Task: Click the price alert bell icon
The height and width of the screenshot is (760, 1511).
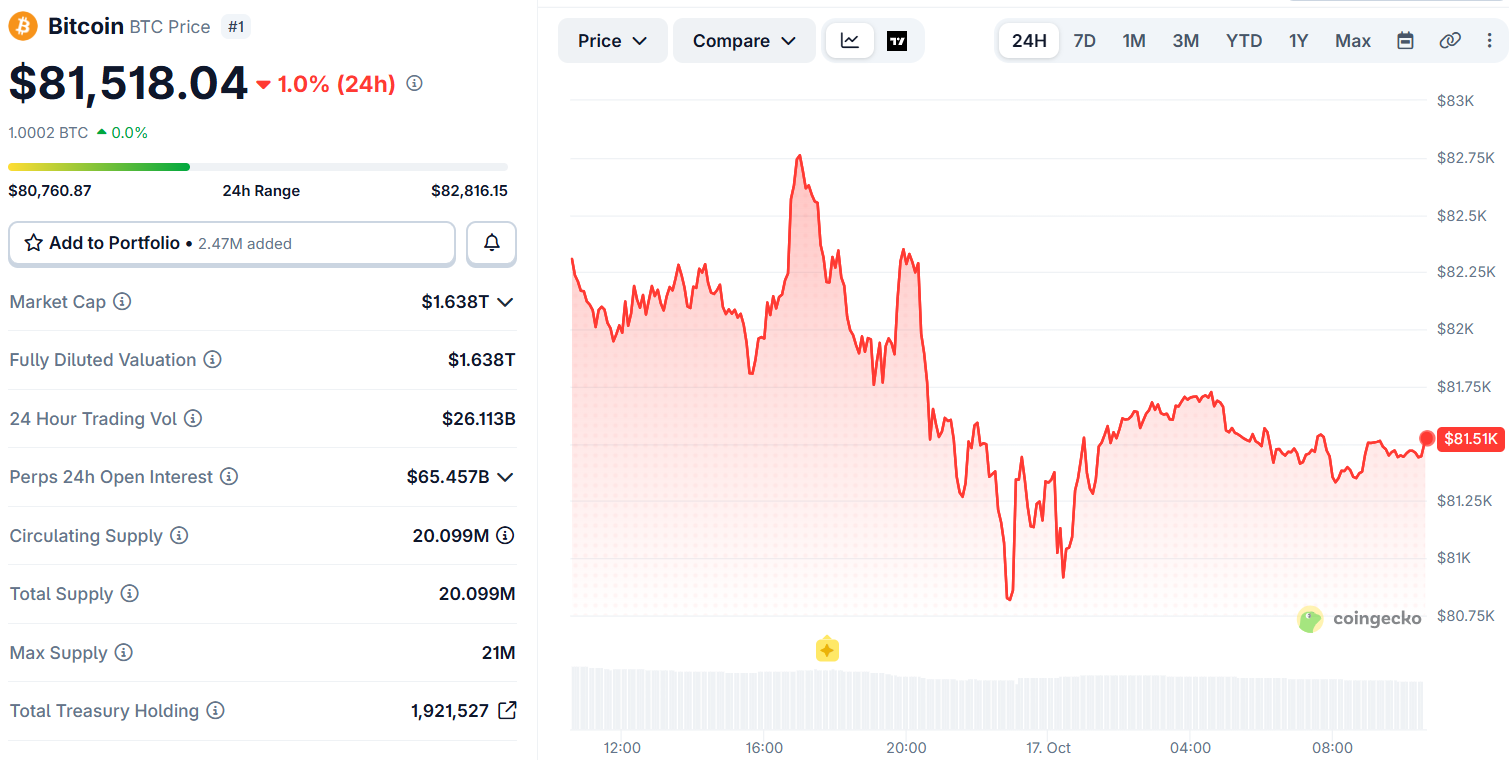Action: (492, 243)
